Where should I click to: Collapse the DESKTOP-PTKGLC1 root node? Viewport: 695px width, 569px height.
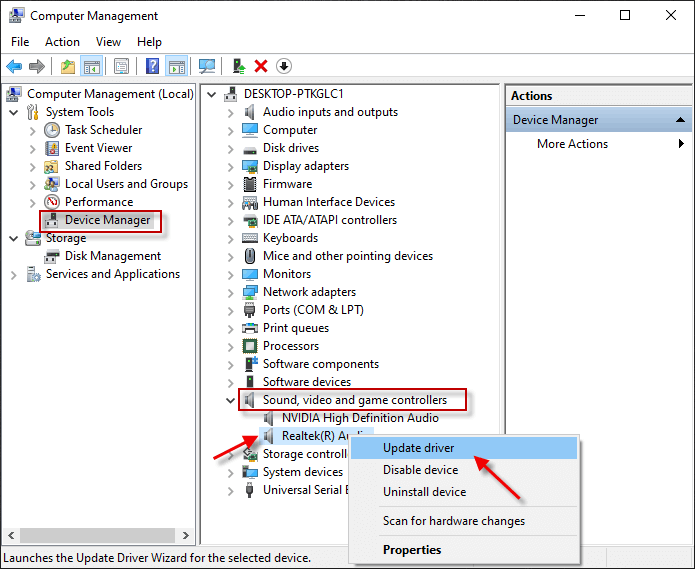pos(211,94)
